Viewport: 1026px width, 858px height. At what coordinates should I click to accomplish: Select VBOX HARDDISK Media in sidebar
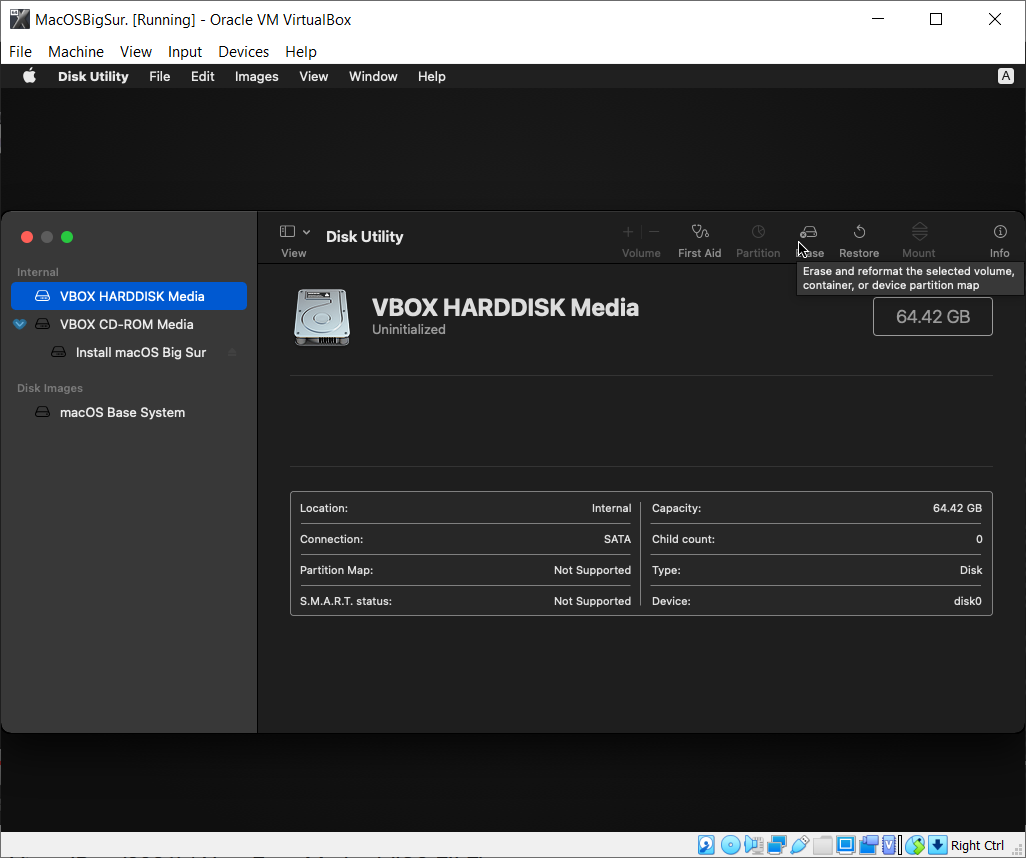129,296
